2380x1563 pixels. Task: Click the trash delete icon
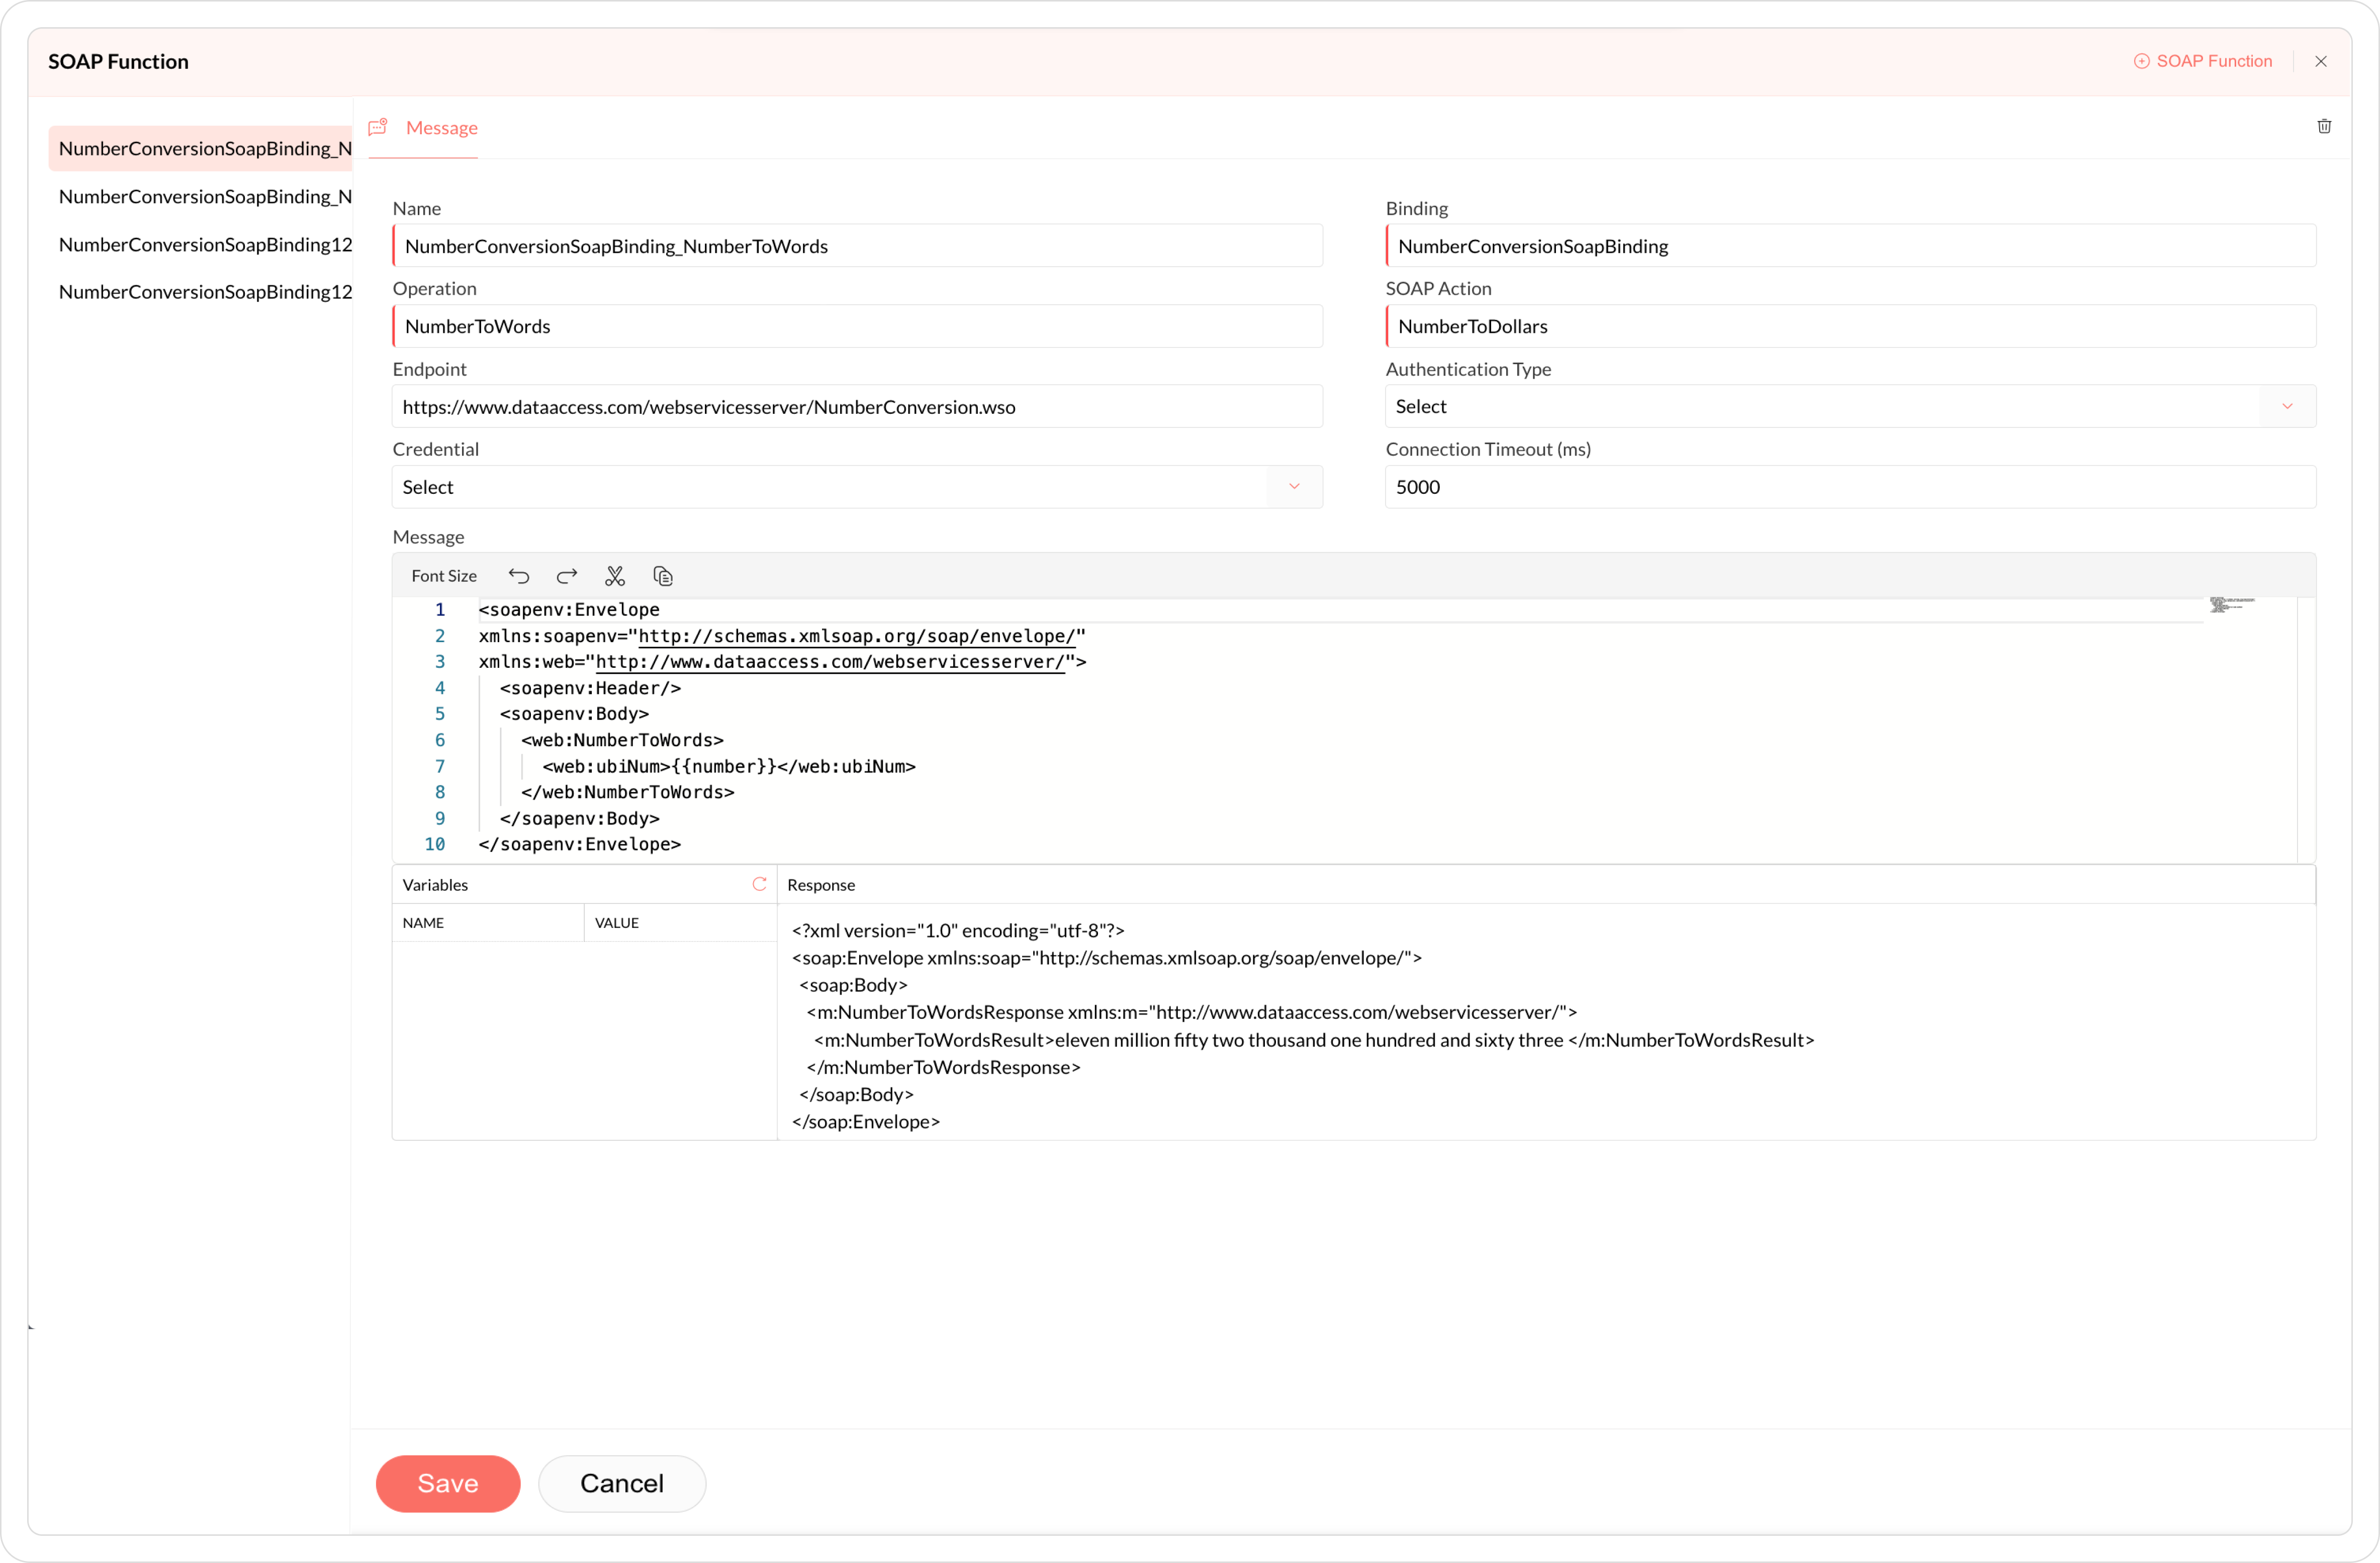tap(2324, 126)
